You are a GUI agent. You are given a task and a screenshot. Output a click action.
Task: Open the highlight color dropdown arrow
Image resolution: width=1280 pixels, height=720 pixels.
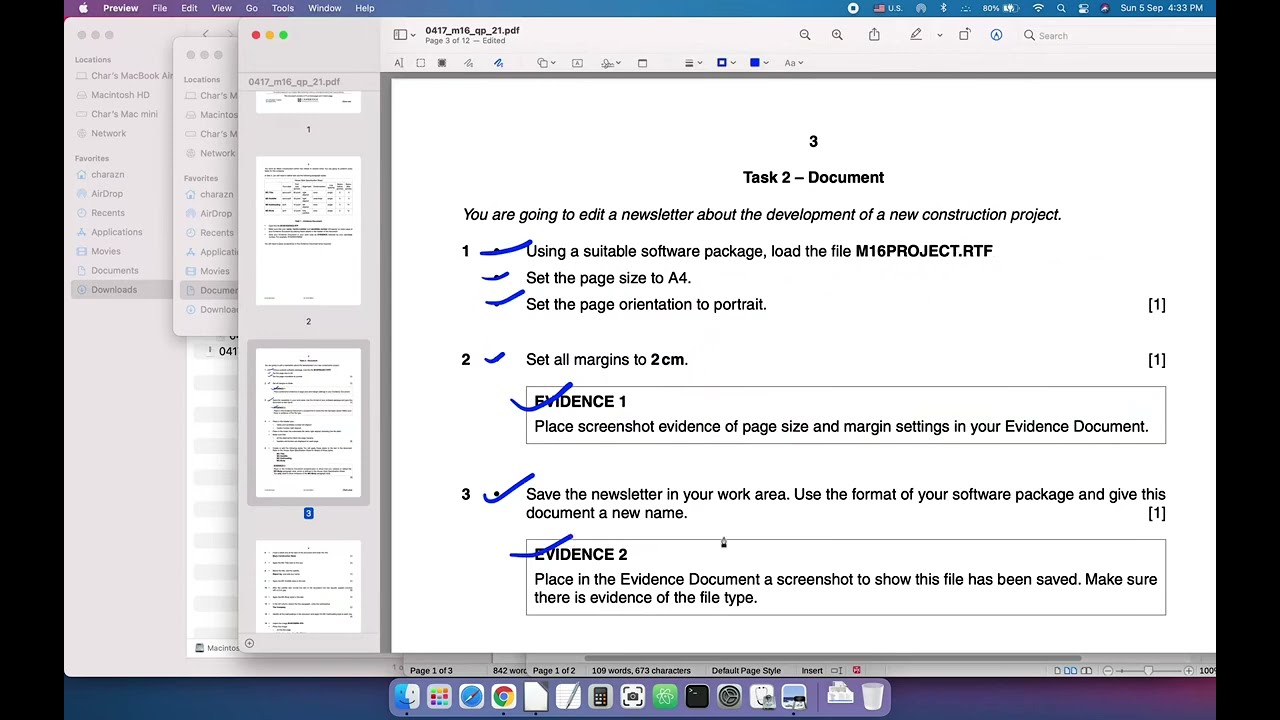click(940, 35)
